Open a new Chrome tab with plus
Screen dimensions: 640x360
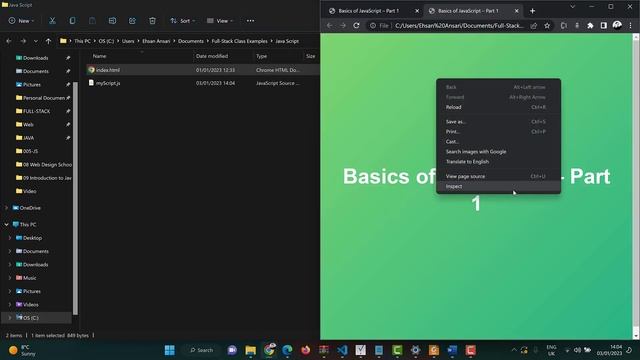[x=532, y=11]
